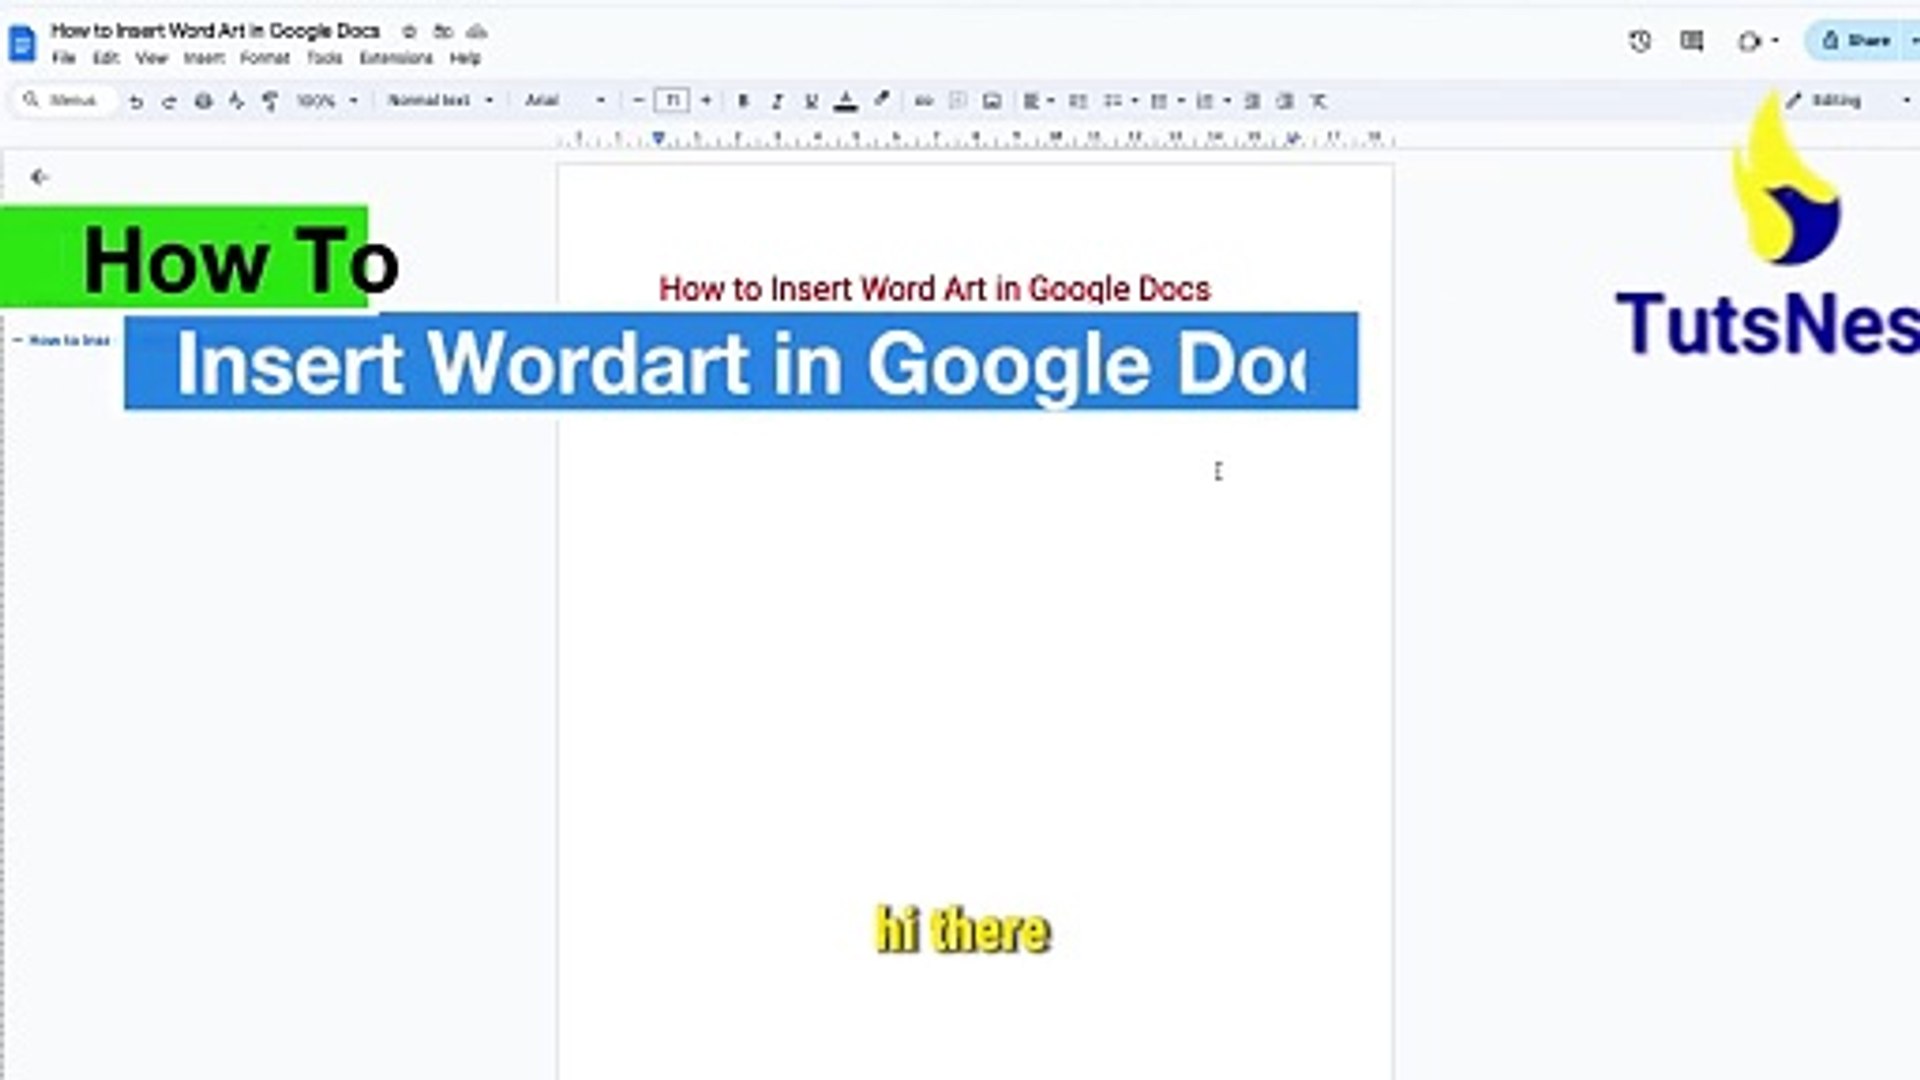Viewport: 1920px width, 1080px height.
Task: Toggle underline formatting
Action: point(811,101)
